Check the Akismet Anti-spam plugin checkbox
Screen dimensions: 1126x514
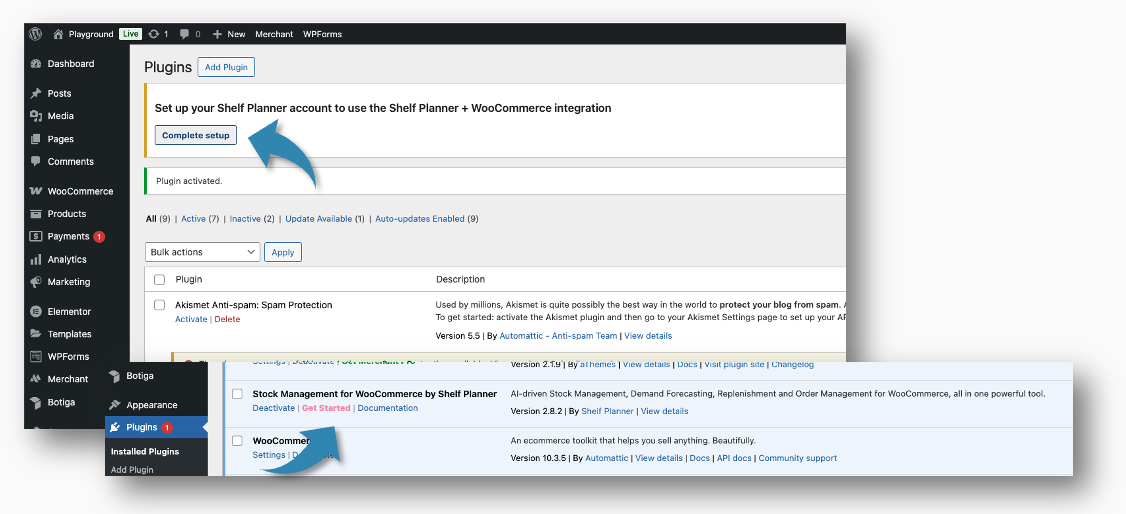tap(159, 305)
